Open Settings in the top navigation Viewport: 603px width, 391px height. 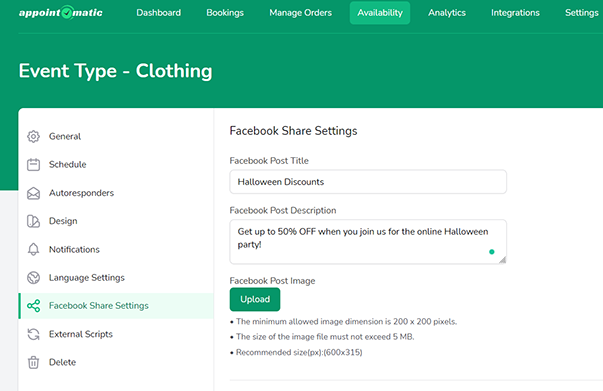pyautogui.click(x=582, y=13)
